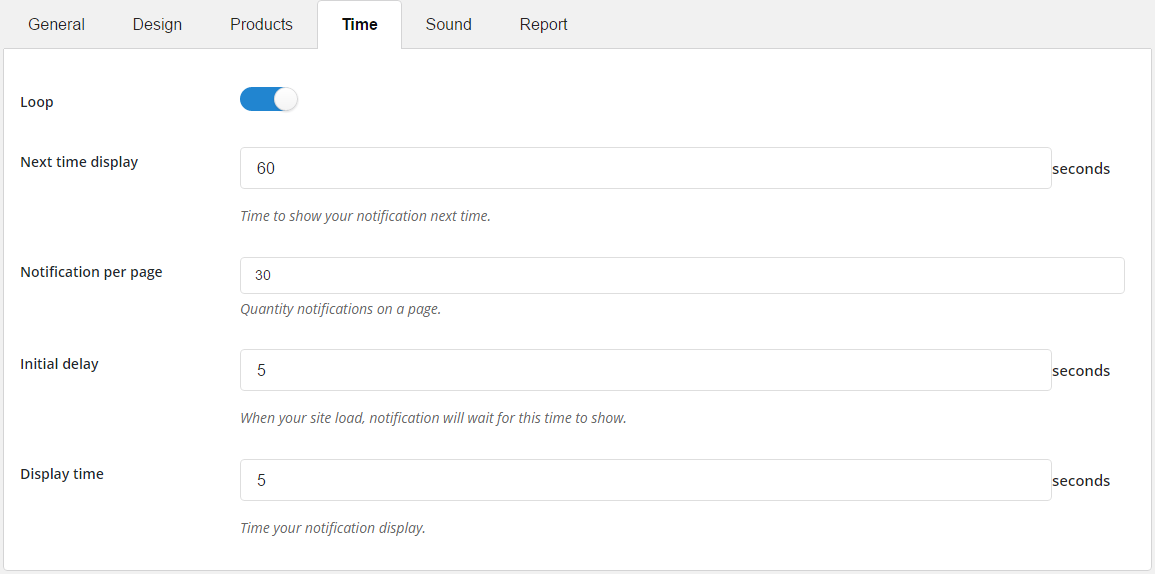Open the Report tab

pos(543,24)
